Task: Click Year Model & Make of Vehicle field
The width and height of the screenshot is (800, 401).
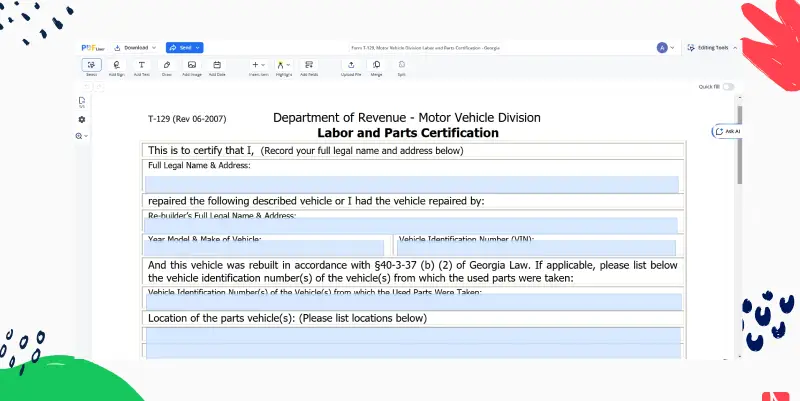Action: [264, 248]
